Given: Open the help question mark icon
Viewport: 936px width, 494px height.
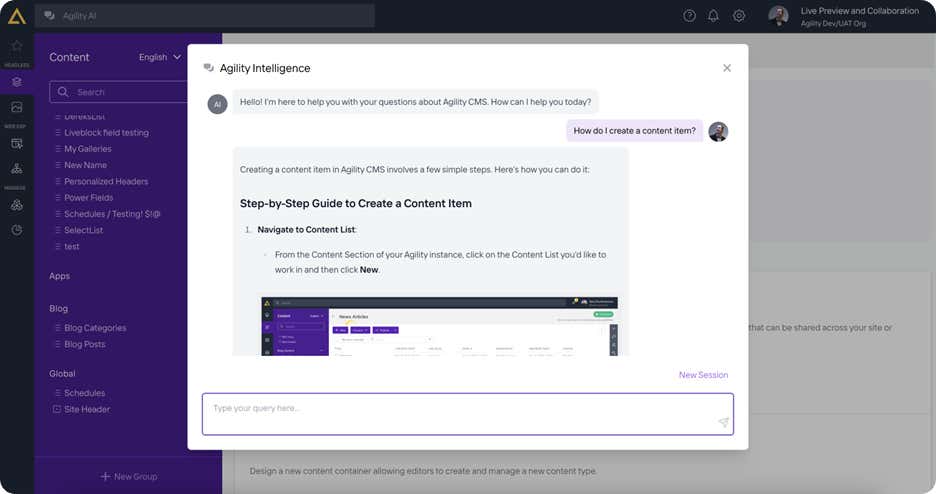Looking at the screenshot, I should (689, 16).
